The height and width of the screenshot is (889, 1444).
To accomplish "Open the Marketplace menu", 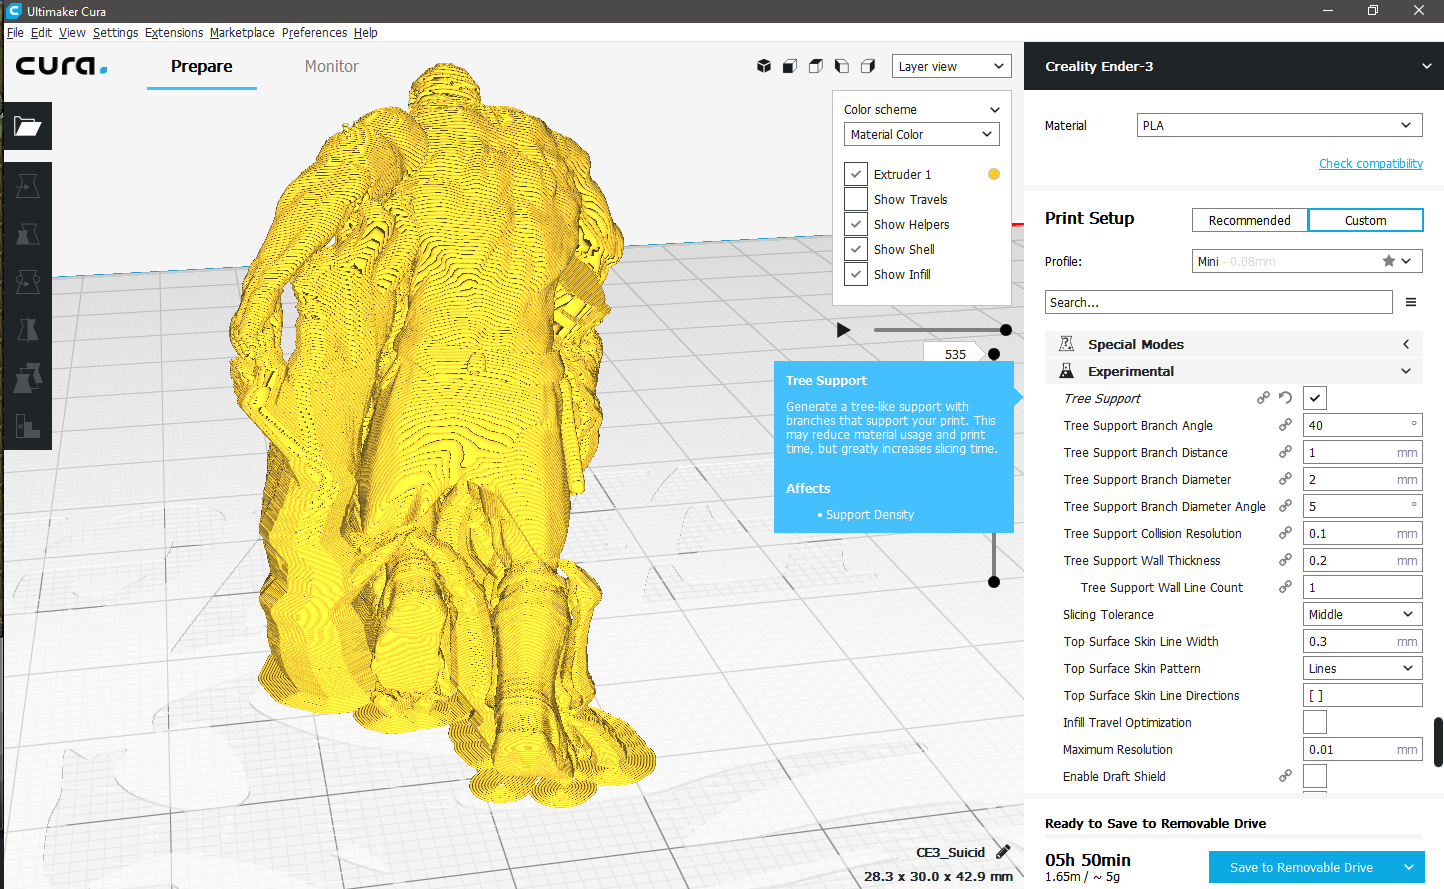I will click(242, 32).
